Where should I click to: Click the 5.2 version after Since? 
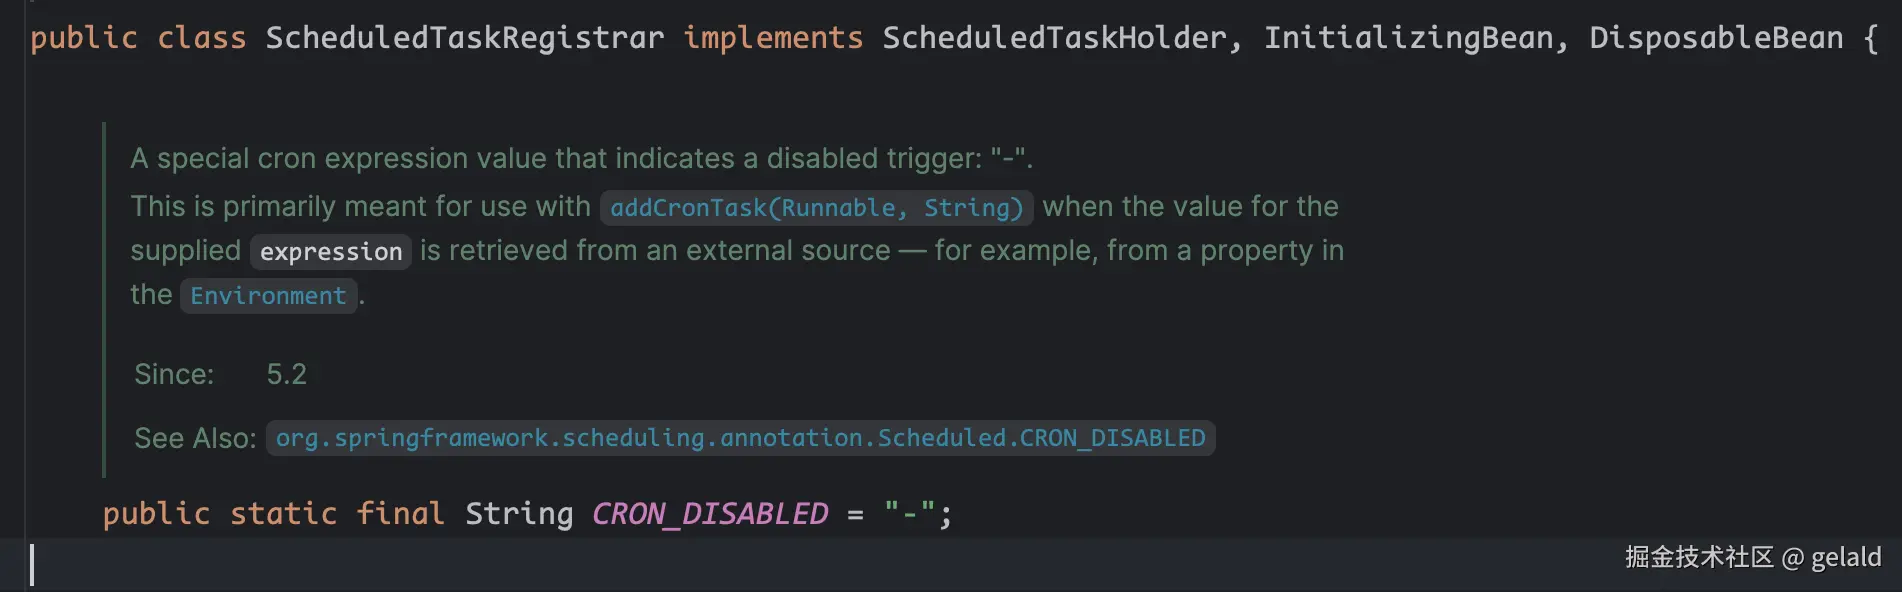[286, 374]
